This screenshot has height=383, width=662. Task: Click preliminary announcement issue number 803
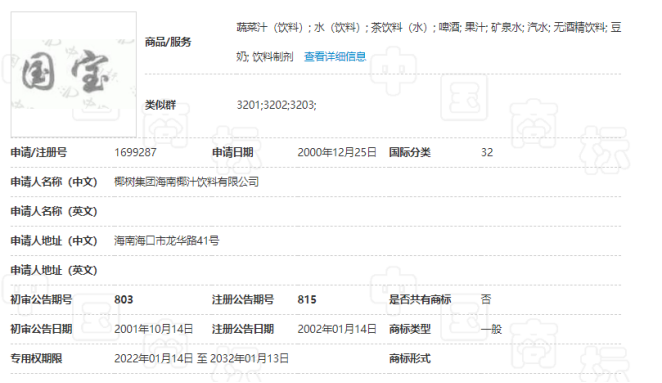tap(124, 300)
